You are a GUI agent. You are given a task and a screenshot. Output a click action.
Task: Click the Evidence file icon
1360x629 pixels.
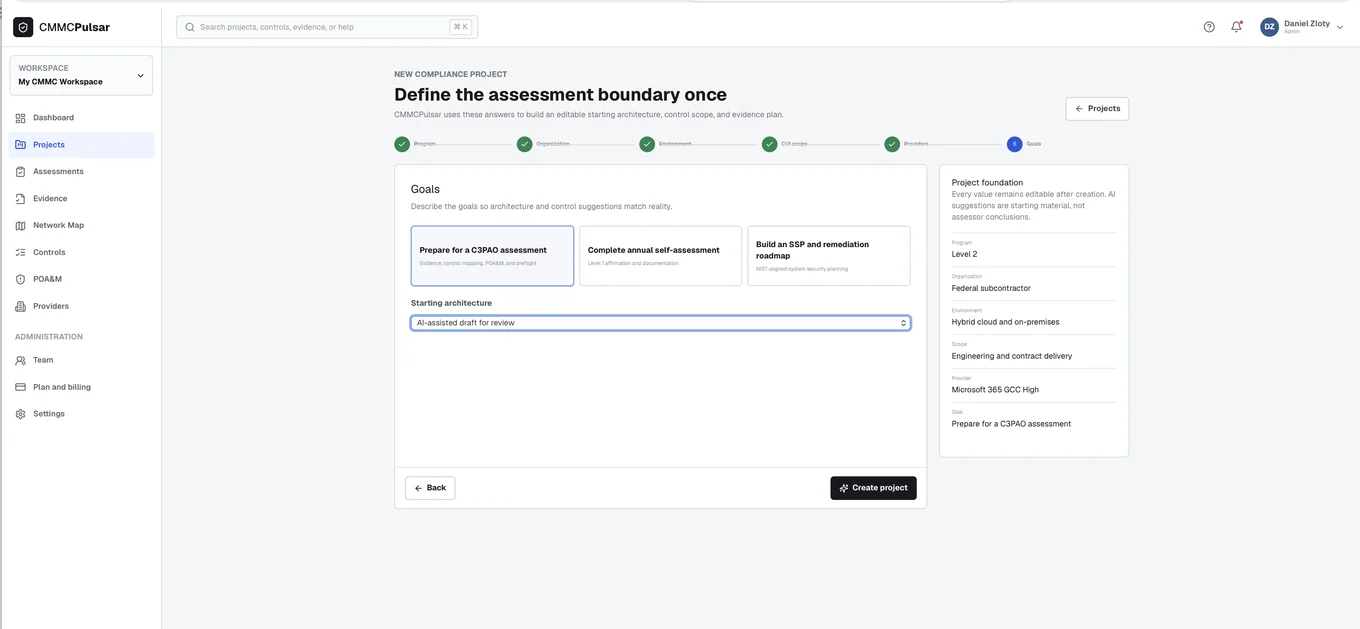click(20, 199)
